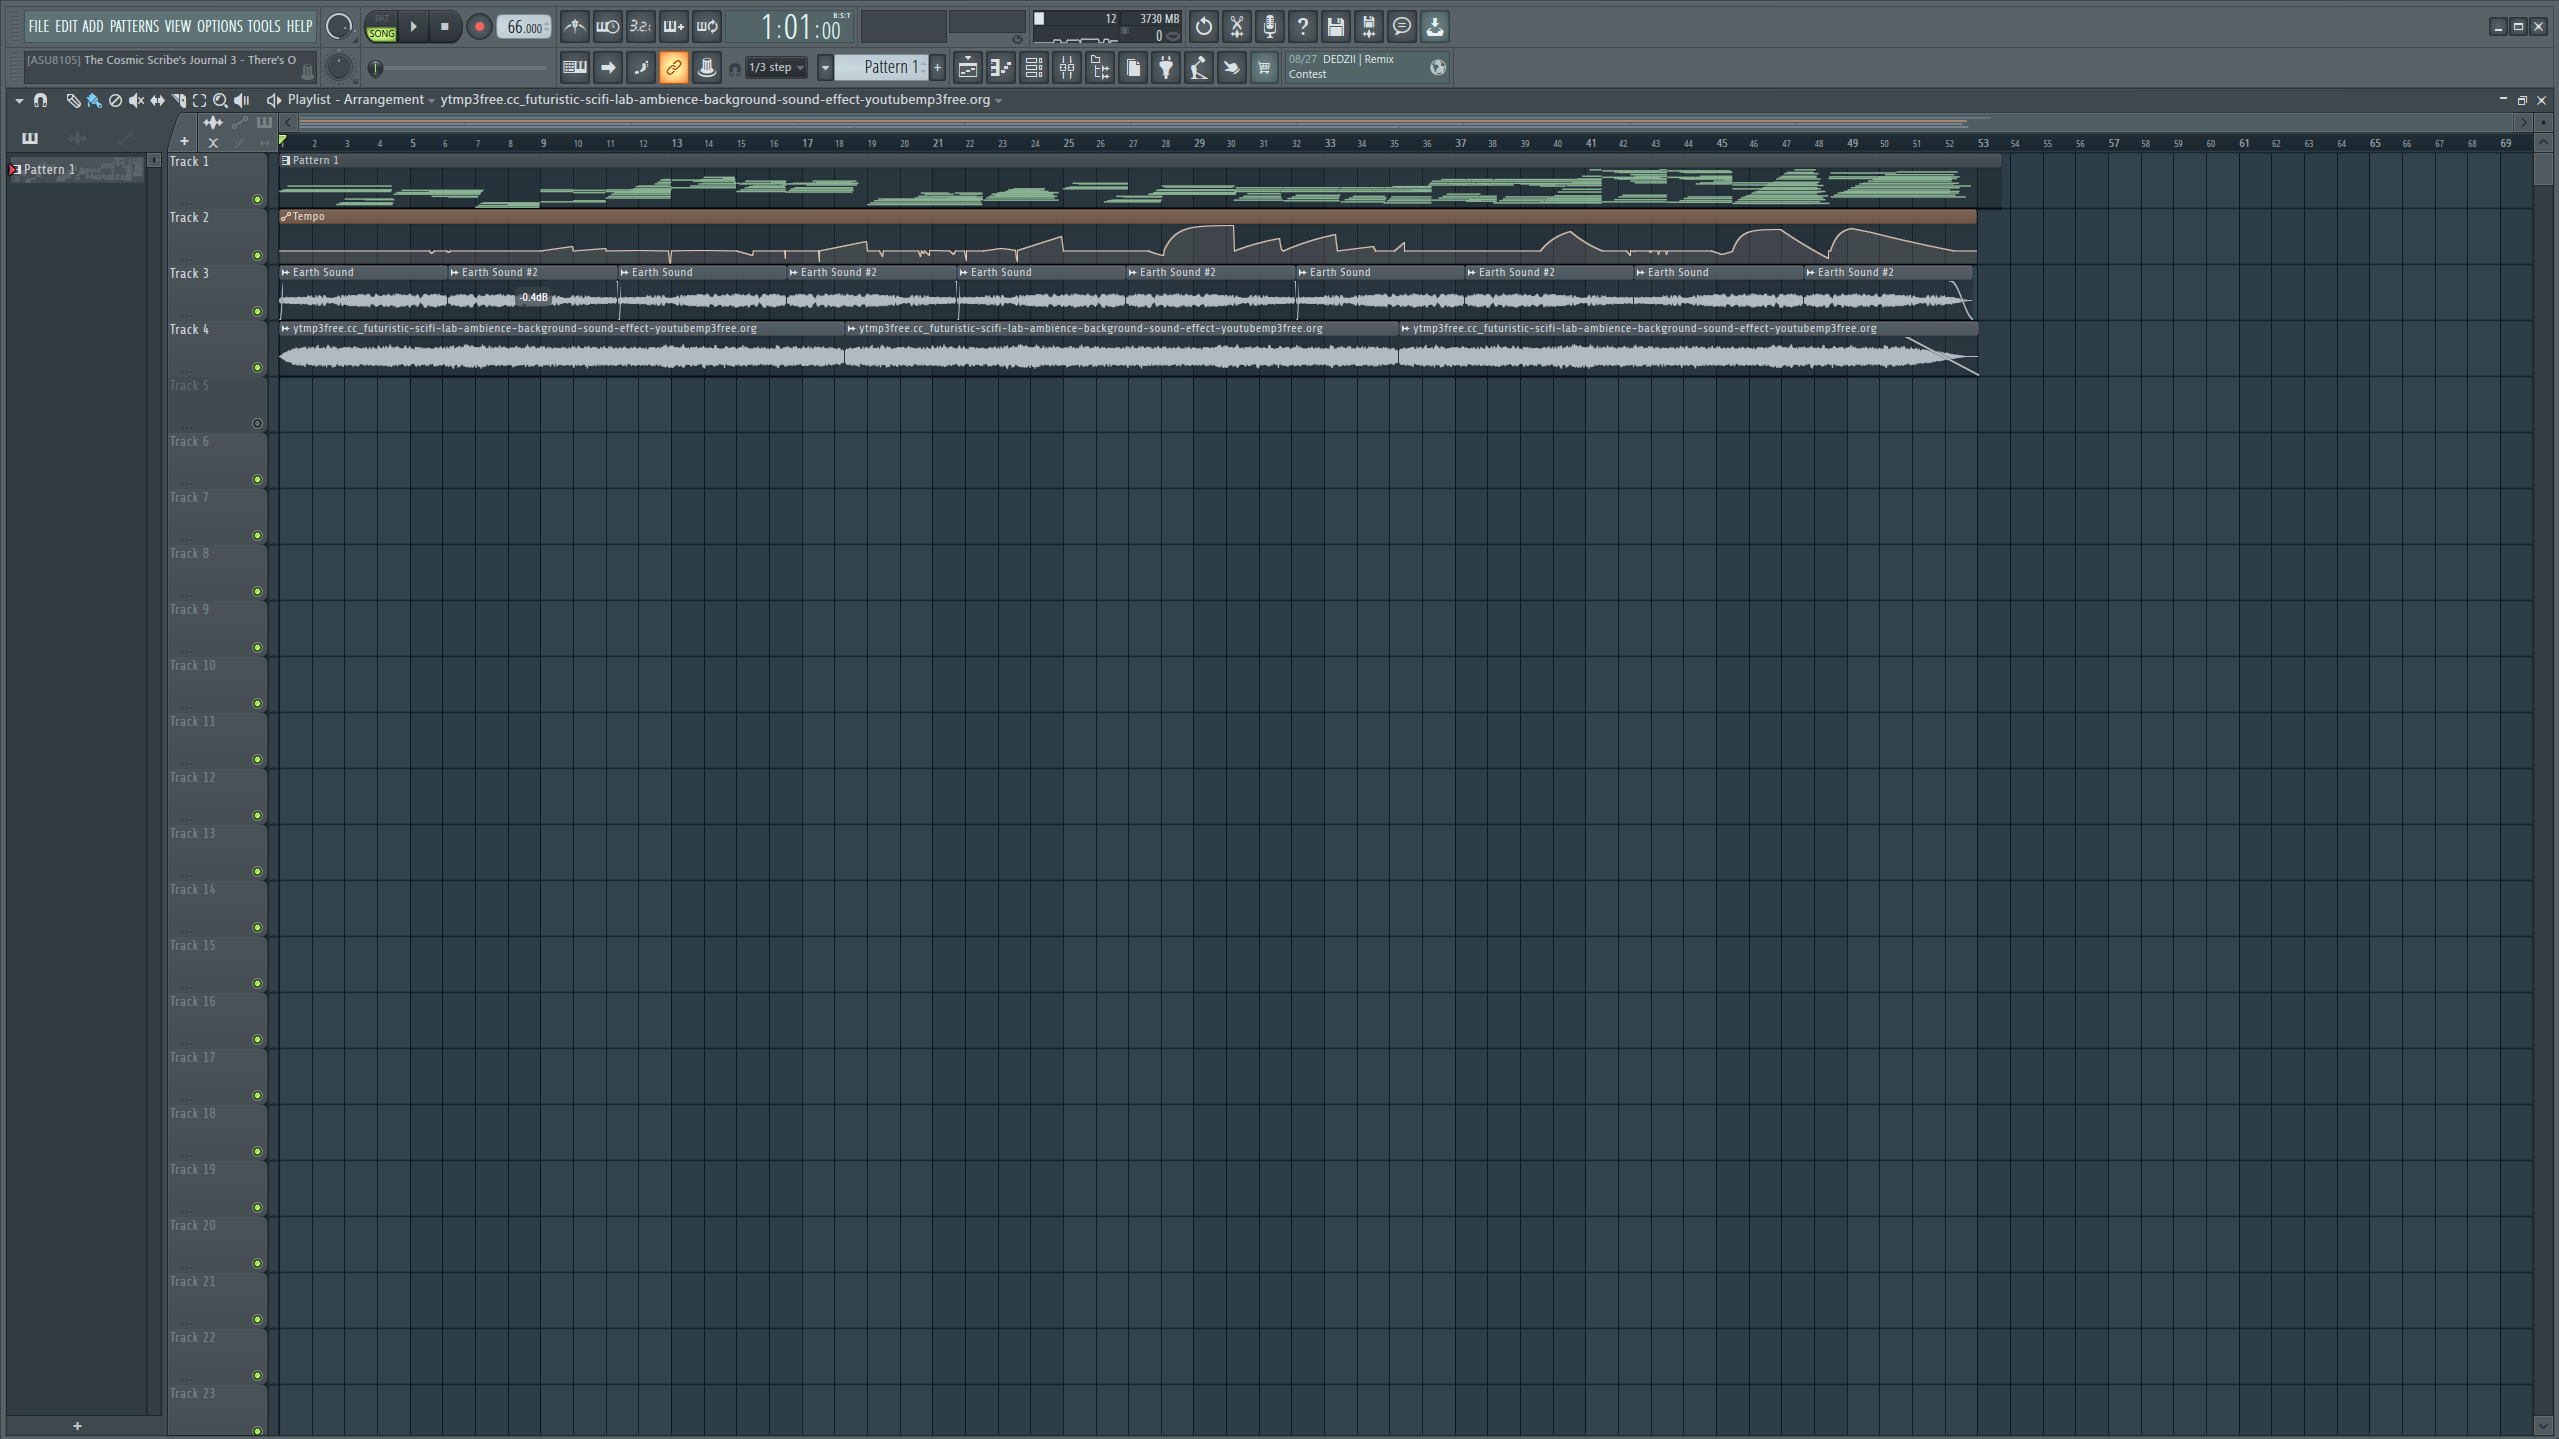
Task: Select the Paint brush tool
Action: point(94,100)
